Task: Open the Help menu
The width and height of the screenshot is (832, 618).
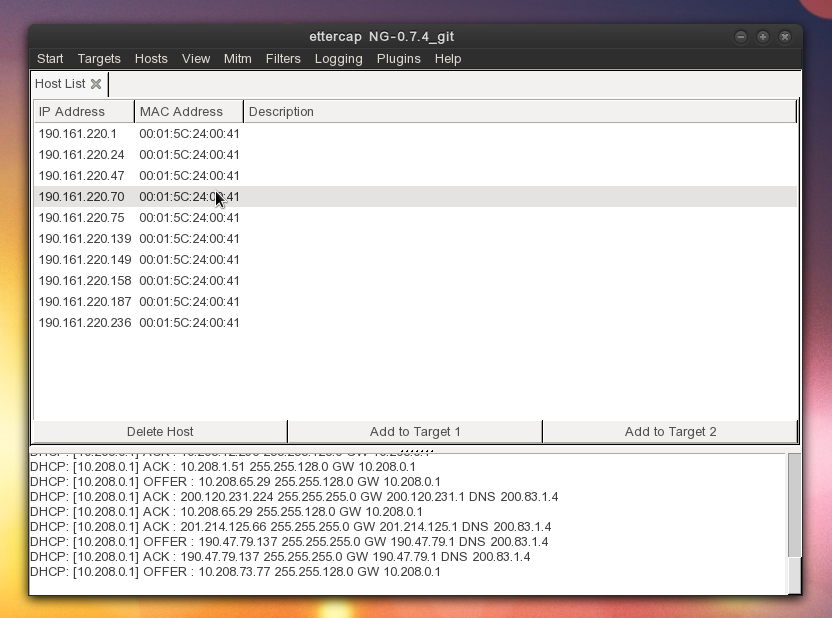Action: coord(448,59)
